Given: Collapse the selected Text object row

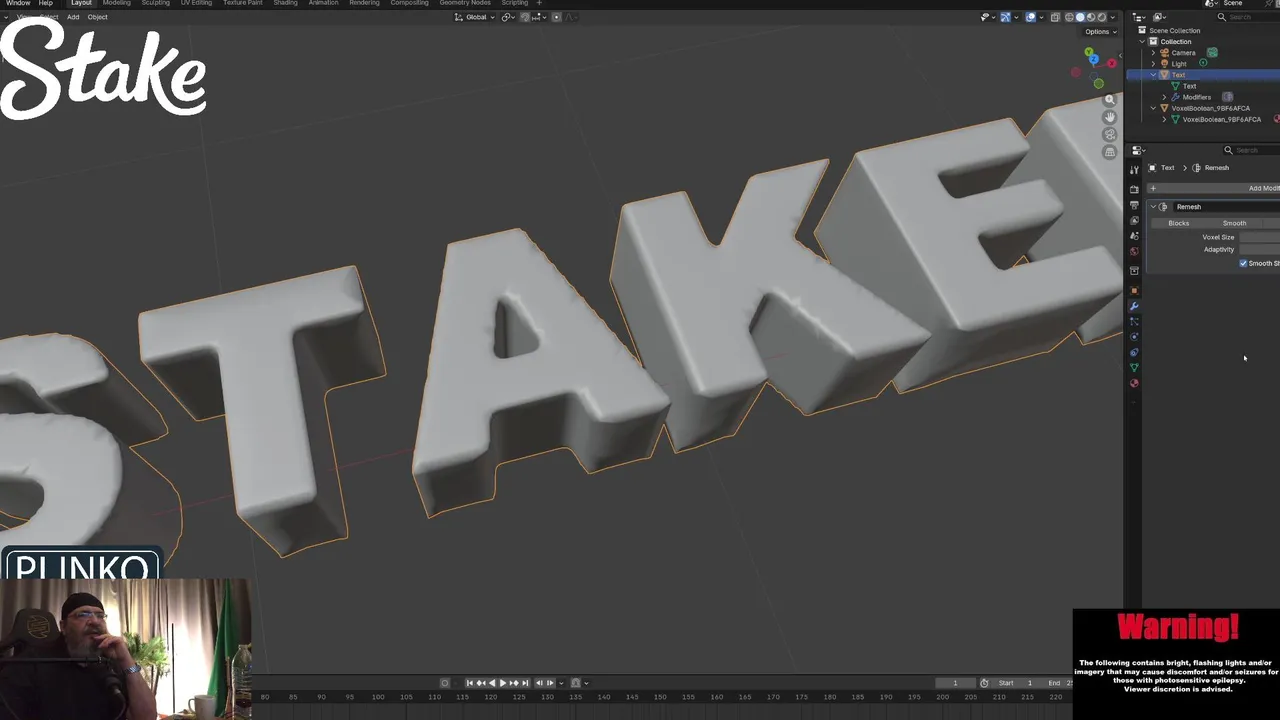Looking at the screenshot, I should 1153,75.
